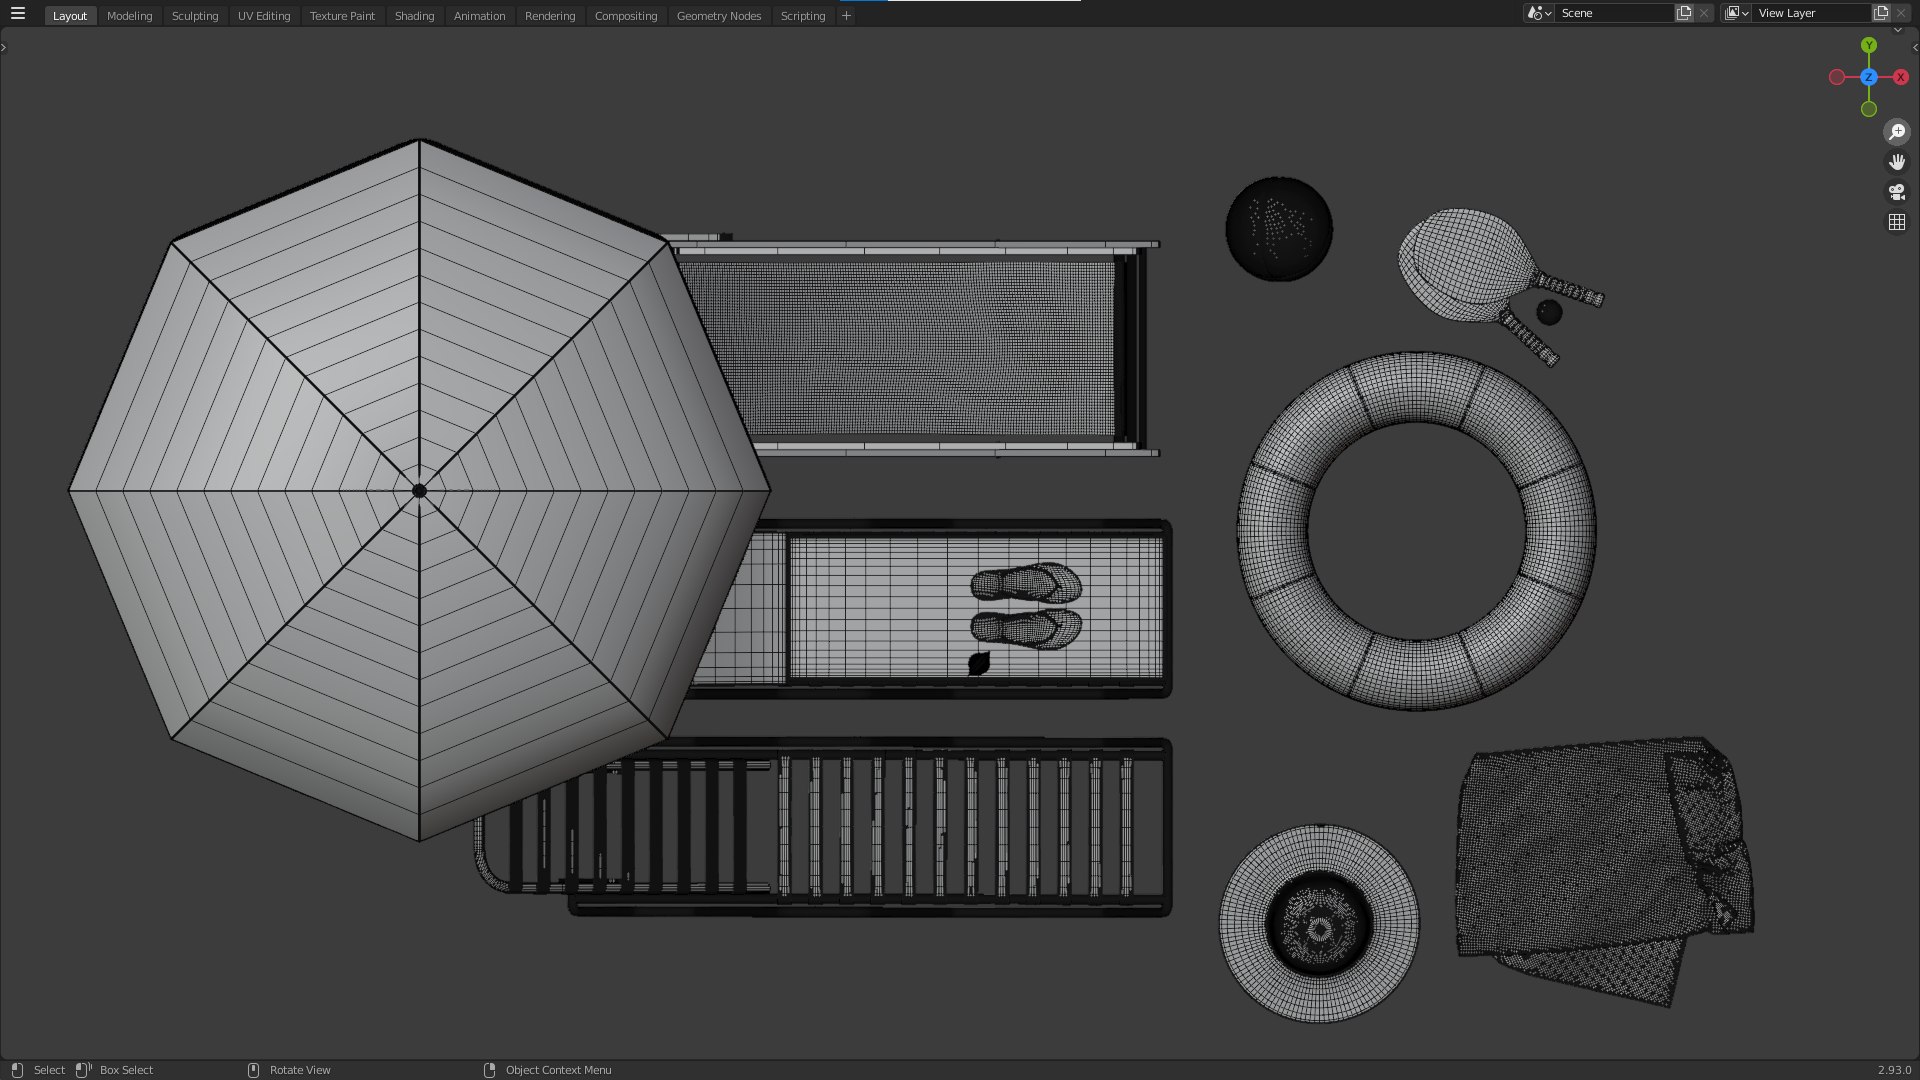The height and width of the screenshot is (1080, 1920).
Task: Click the zoom view magnifier icon
Action: pyautogui.click(x=1896, y=132)
